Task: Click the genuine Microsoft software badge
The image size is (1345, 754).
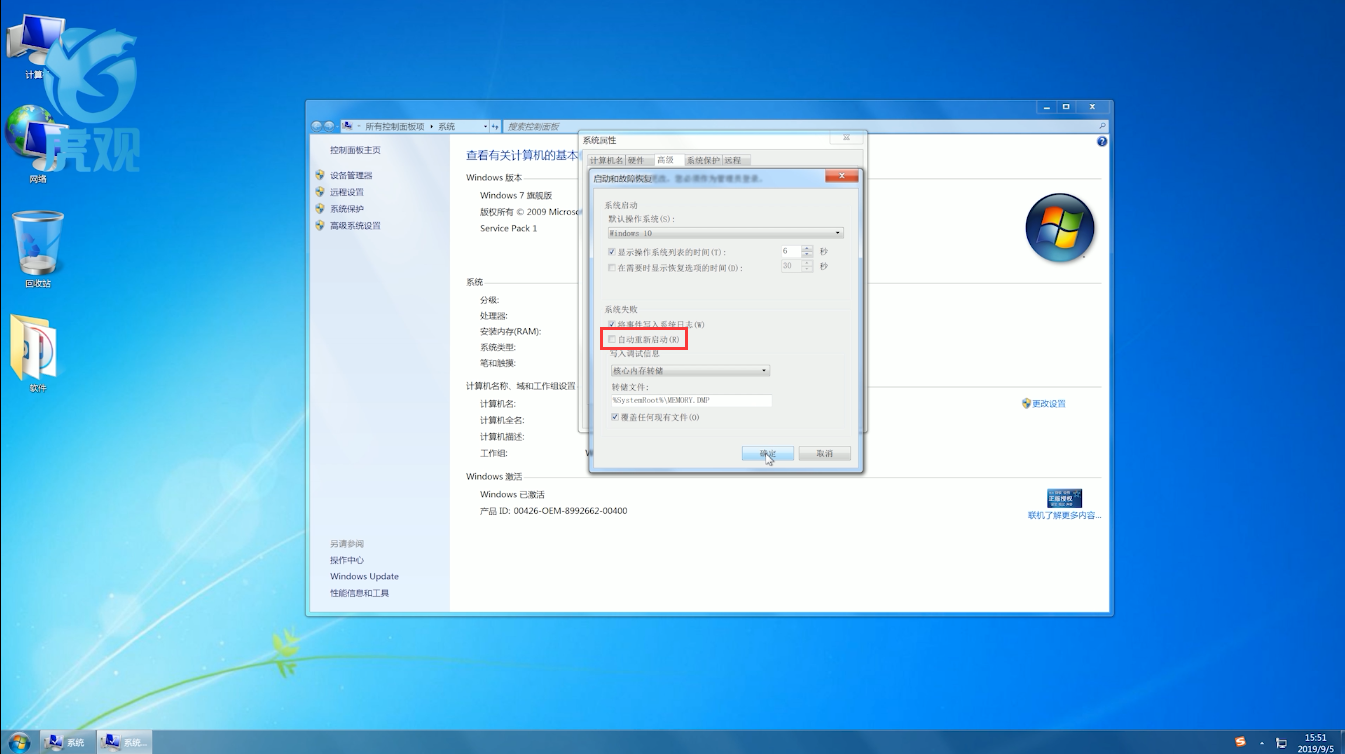Action: 1064,498
